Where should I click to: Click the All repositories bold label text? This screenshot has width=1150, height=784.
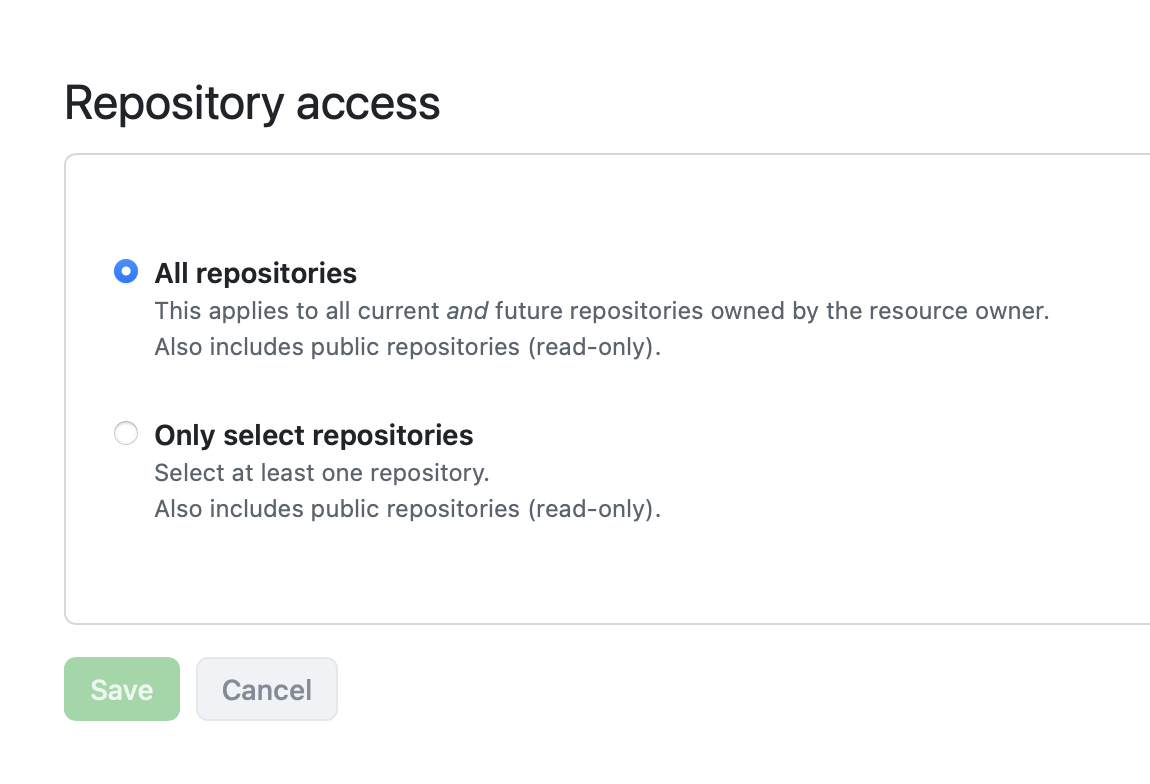point(256,272)
